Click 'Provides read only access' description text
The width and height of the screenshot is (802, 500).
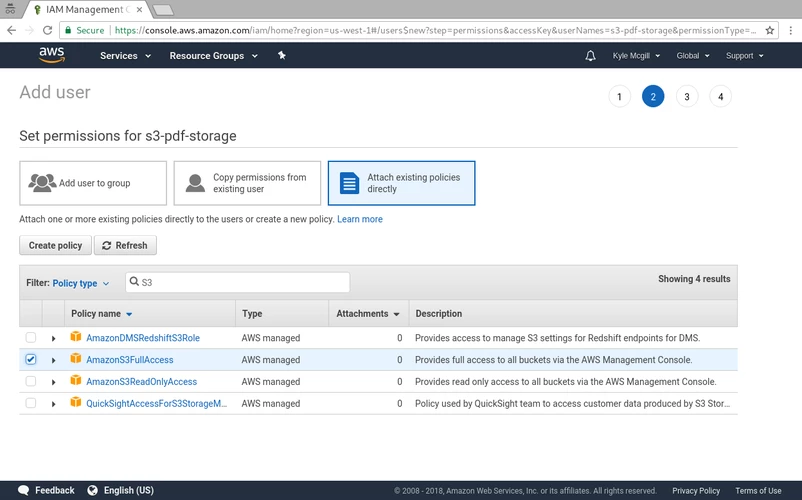[566, 382]
